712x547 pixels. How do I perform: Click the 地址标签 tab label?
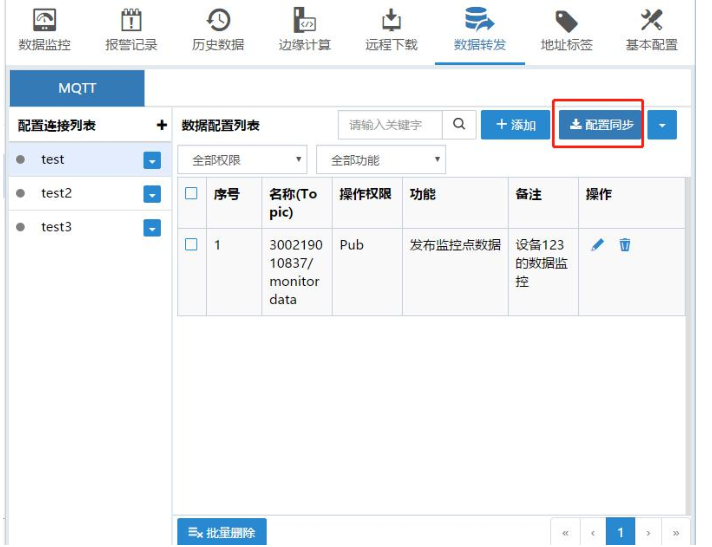(567, 45)
